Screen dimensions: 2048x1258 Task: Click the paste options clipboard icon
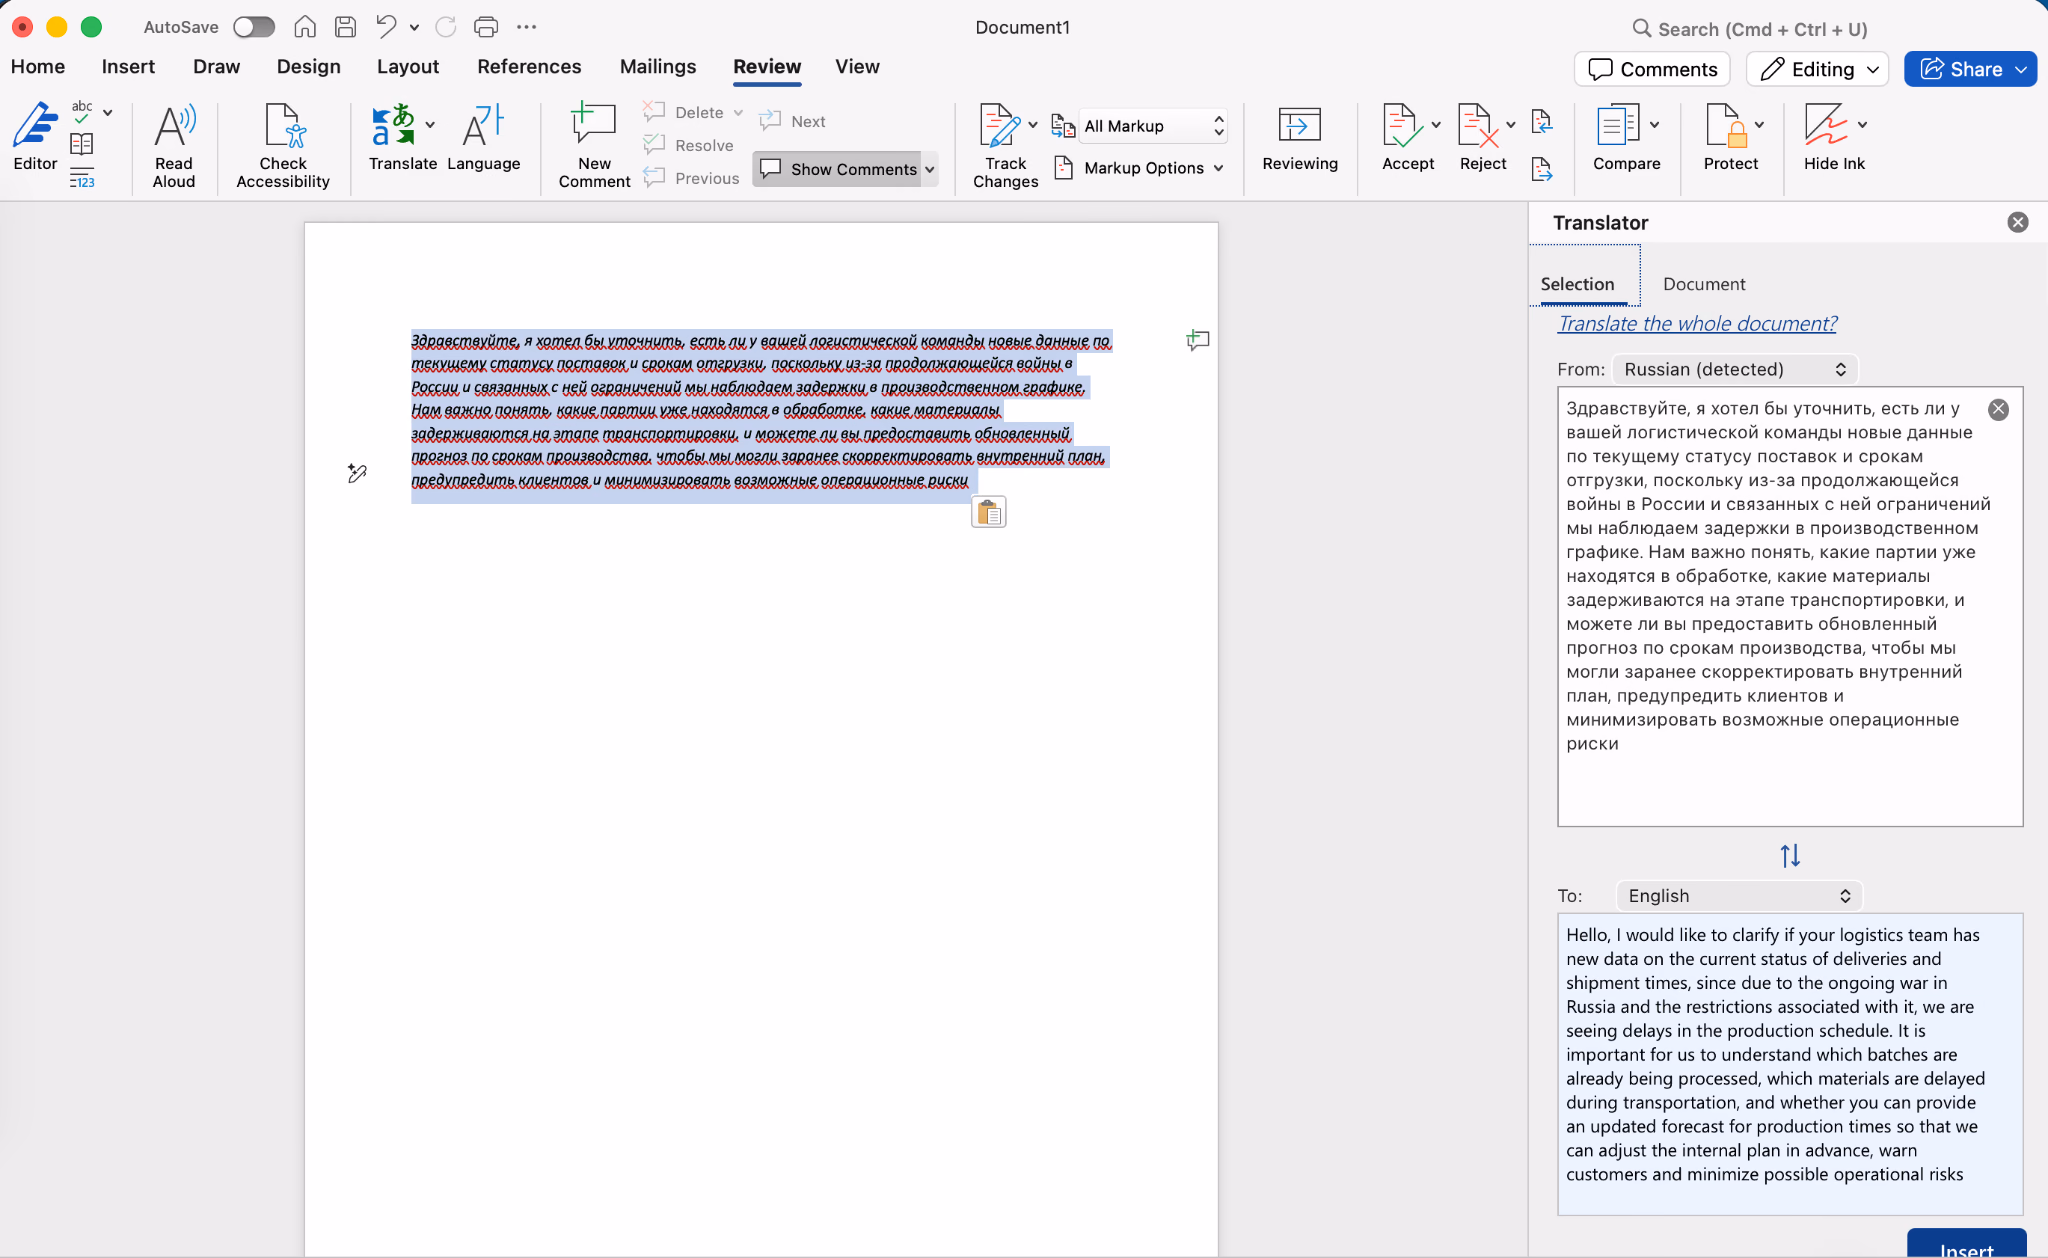[x=989, y=512]
